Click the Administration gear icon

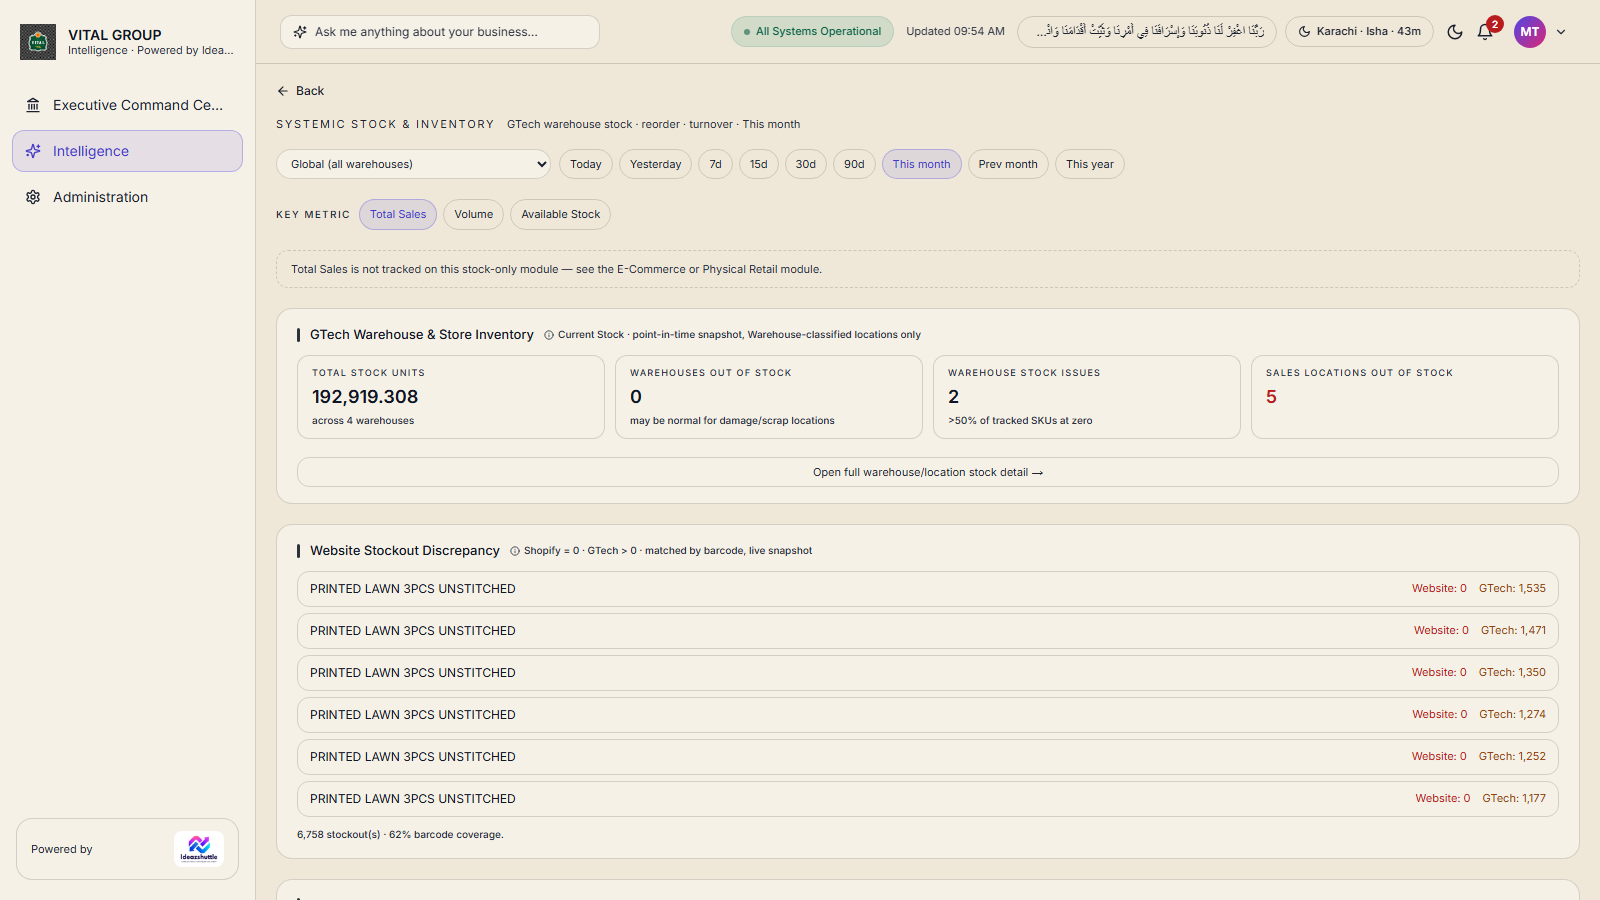coord(33,197)
